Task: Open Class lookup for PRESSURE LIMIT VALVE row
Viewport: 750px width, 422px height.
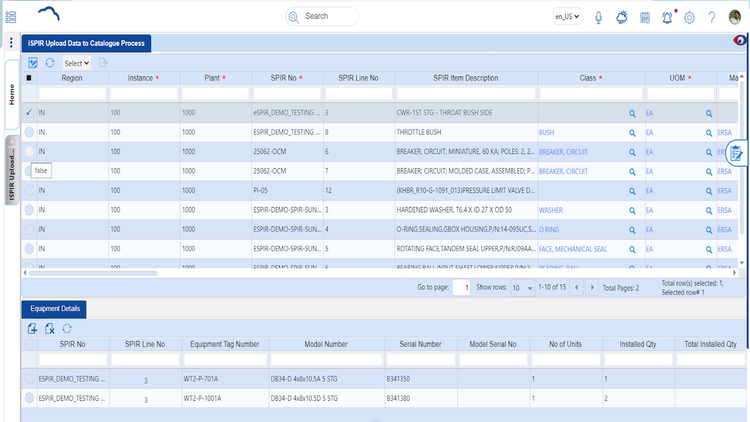Action: point(632,191)
